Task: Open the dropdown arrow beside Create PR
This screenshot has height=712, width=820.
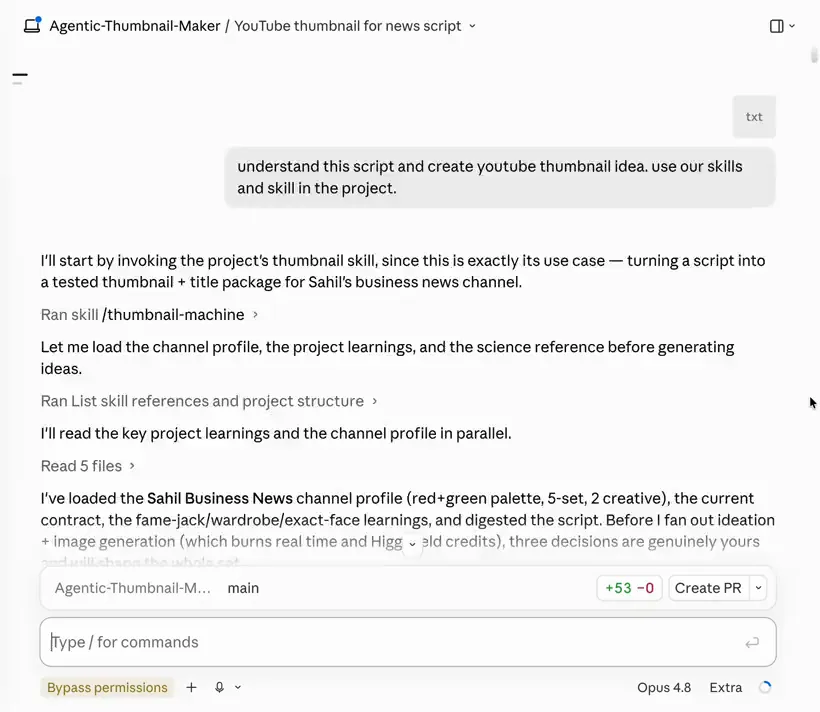Action: click(758, 588)
